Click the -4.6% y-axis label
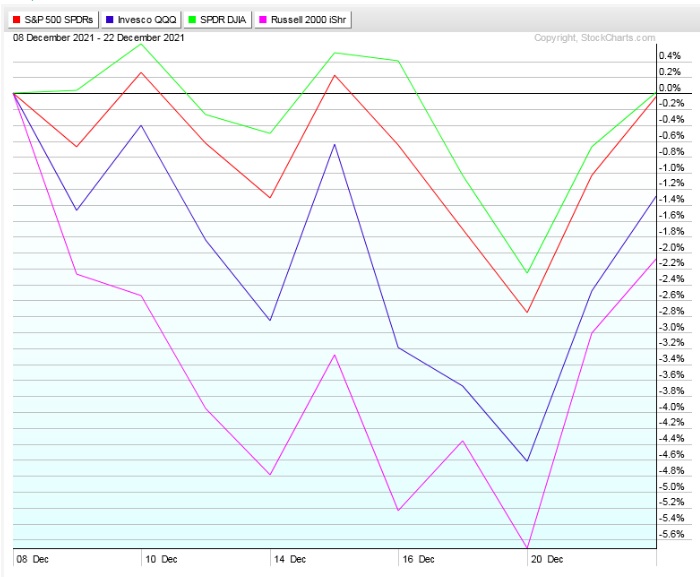Screen dimensions: 700x577 tap(671, 455)
